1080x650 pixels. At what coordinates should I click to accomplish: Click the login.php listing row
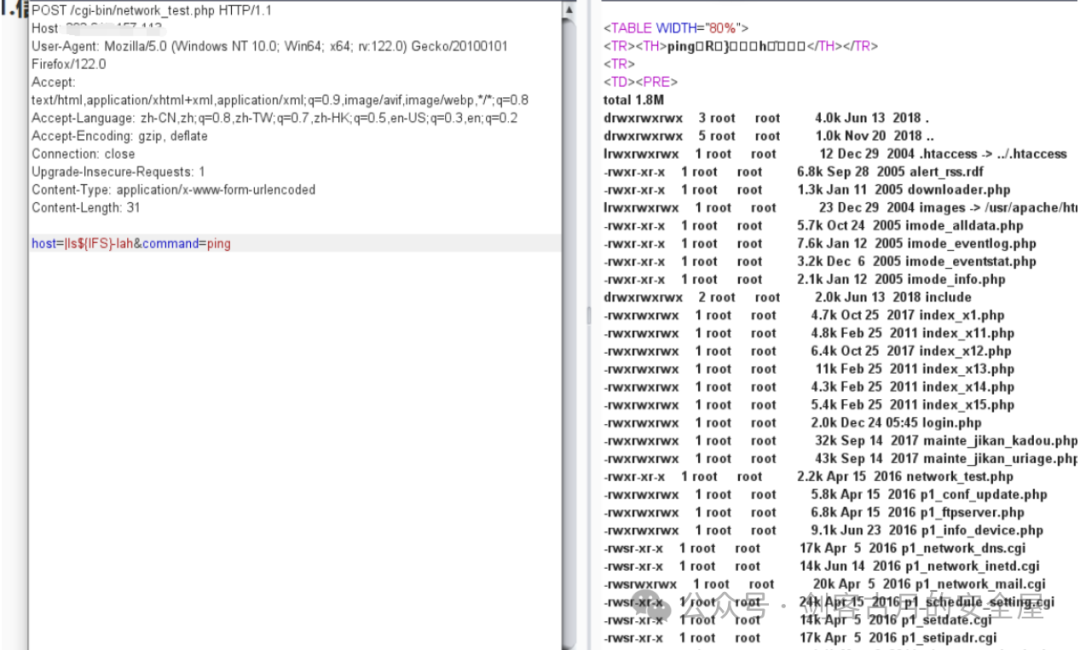[x=792, y=422]
